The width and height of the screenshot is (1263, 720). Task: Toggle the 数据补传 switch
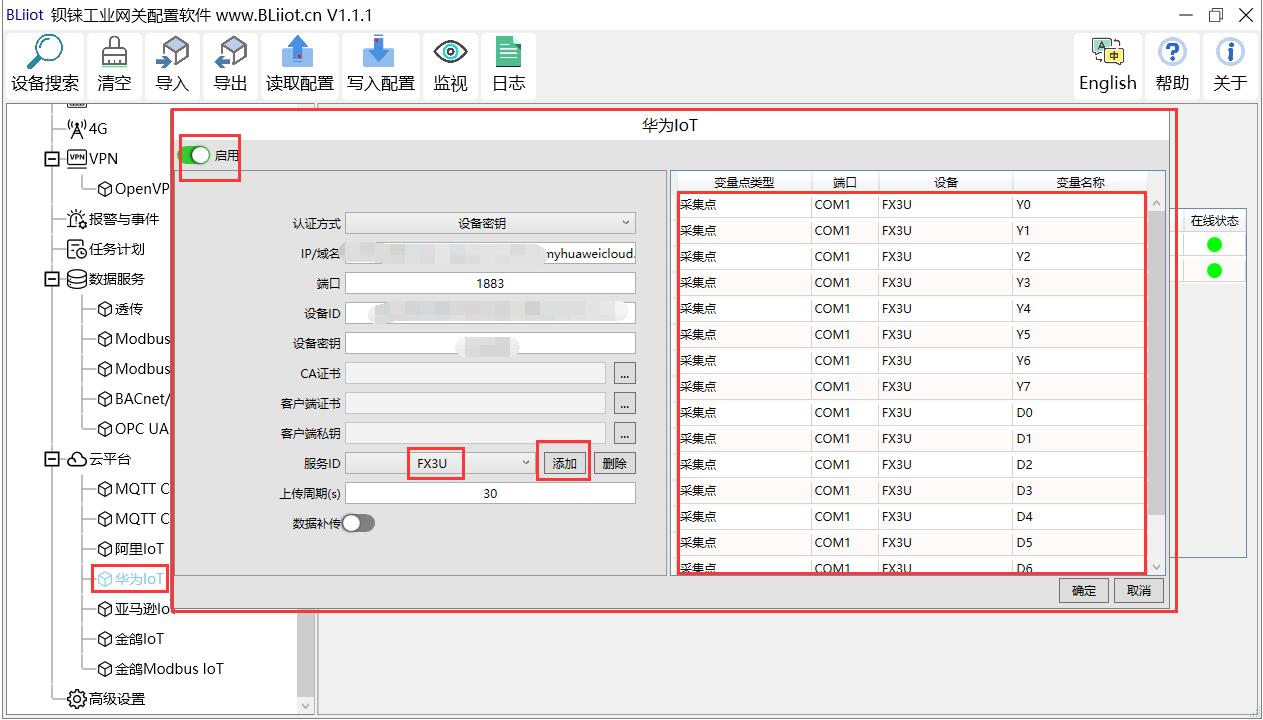point(358,523)
